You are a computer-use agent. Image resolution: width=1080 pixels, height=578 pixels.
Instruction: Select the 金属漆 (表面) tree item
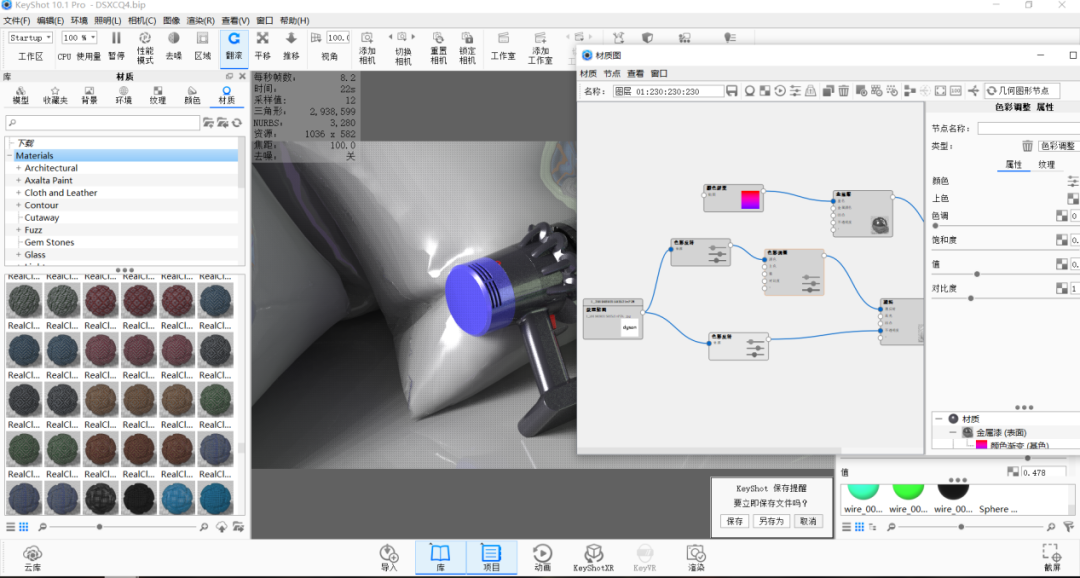click(x=1001, y=433)
